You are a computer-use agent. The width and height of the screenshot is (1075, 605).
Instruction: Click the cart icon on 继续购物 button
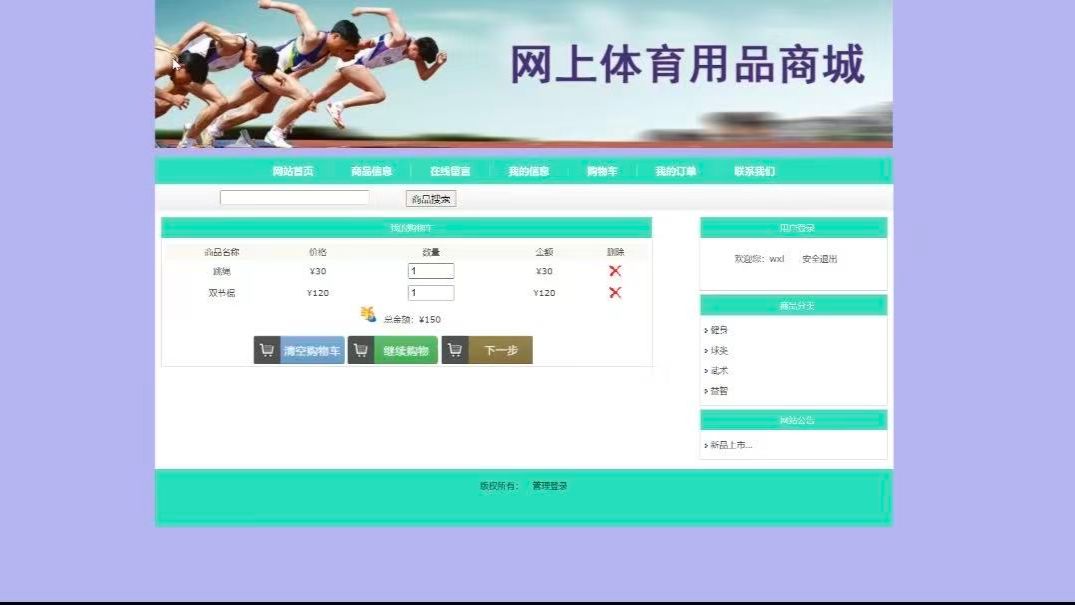point(361,350)
